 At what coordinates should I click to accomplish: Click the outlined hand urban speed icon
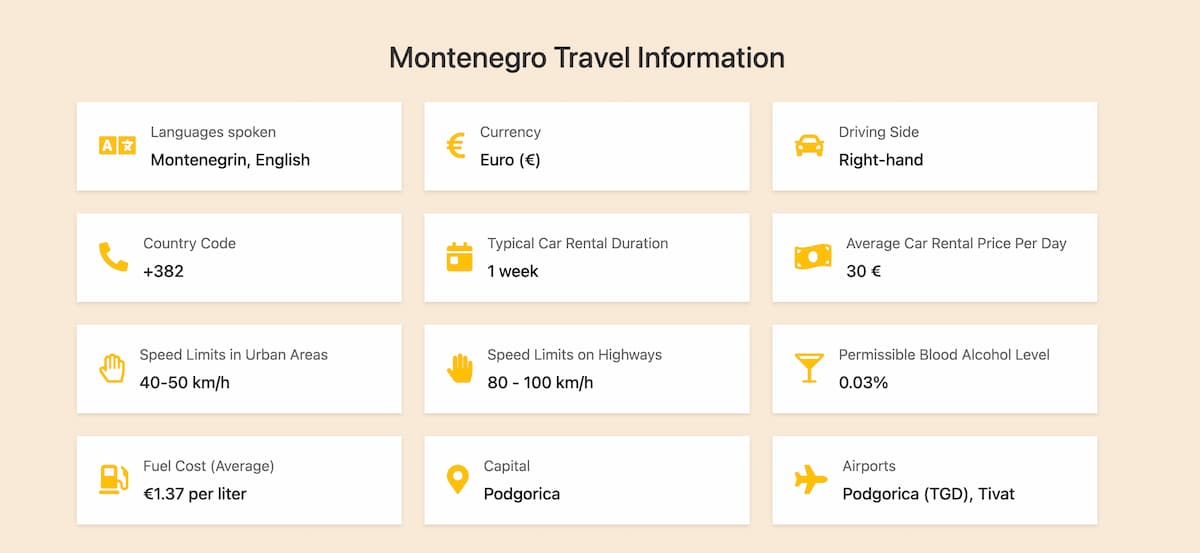(x=112, y=368)
